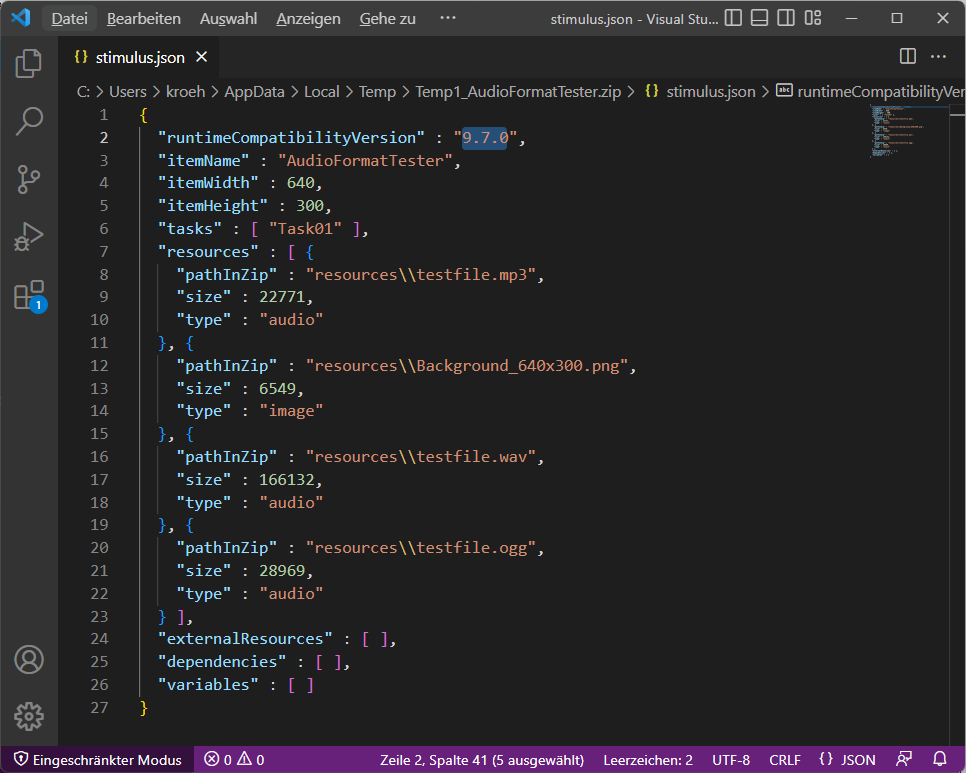Close the stimulus.json tab
This screenshot has width=966, height=773.
(202, 57)
